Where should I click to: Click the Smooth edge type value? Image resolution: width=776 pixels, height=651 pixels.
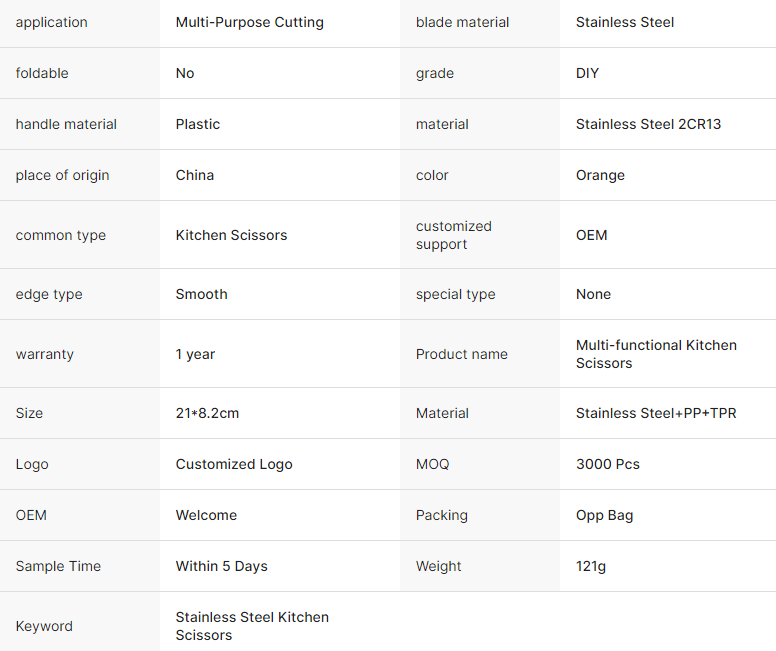(201, 294)
